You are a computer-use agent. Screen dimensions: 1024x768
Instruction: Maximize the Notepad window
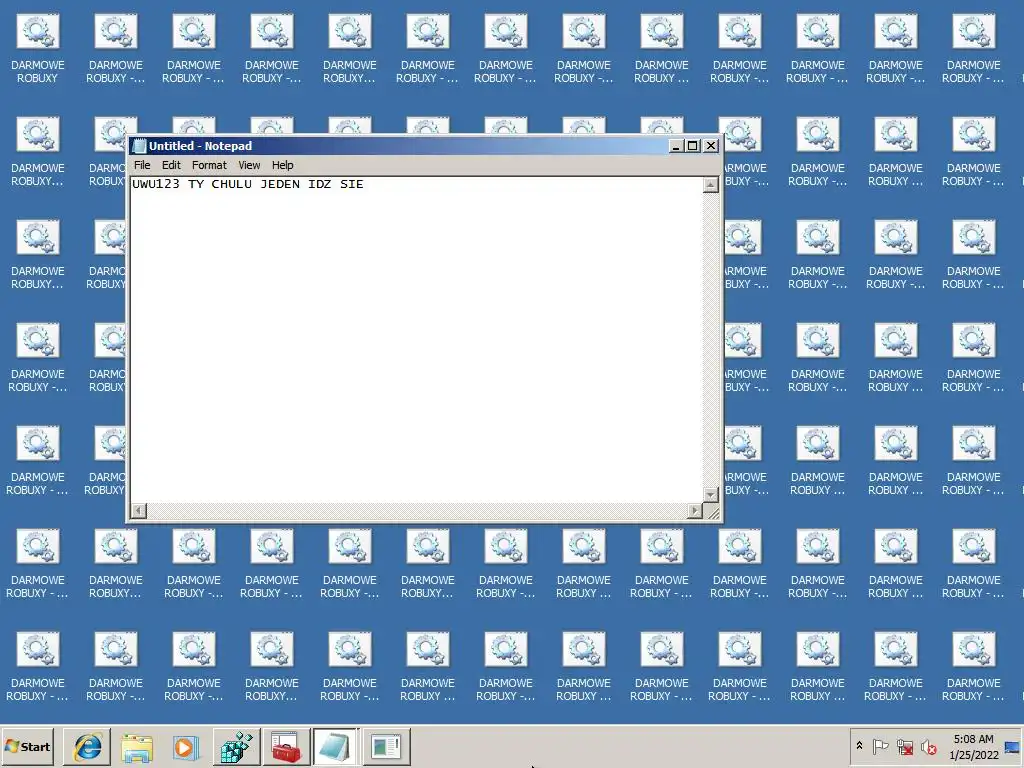click(693, 146)
